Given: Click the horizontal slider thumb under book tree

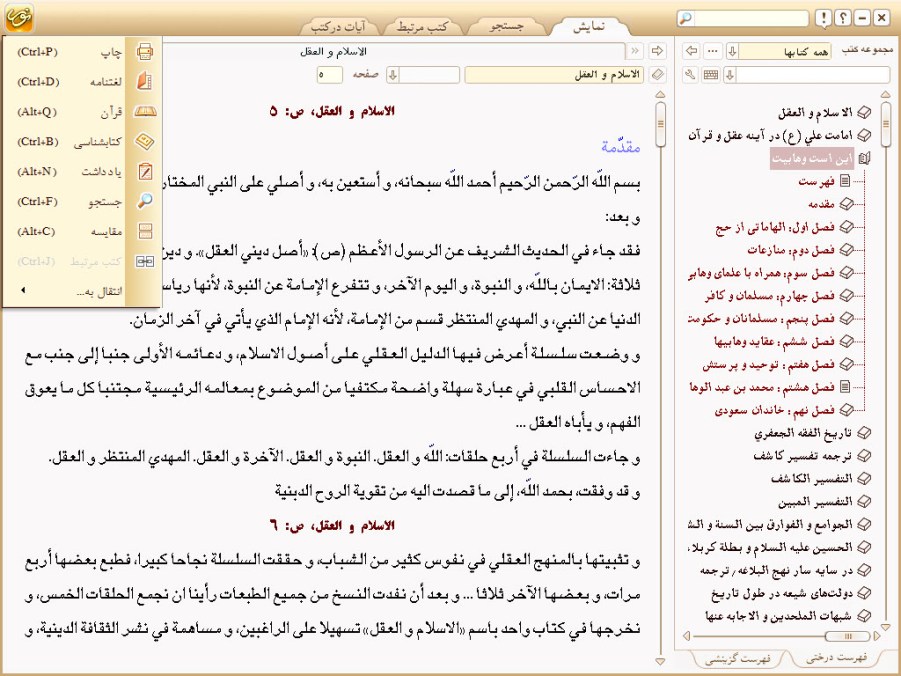Looking at the screenshot, I should click(x=847, y=636).
